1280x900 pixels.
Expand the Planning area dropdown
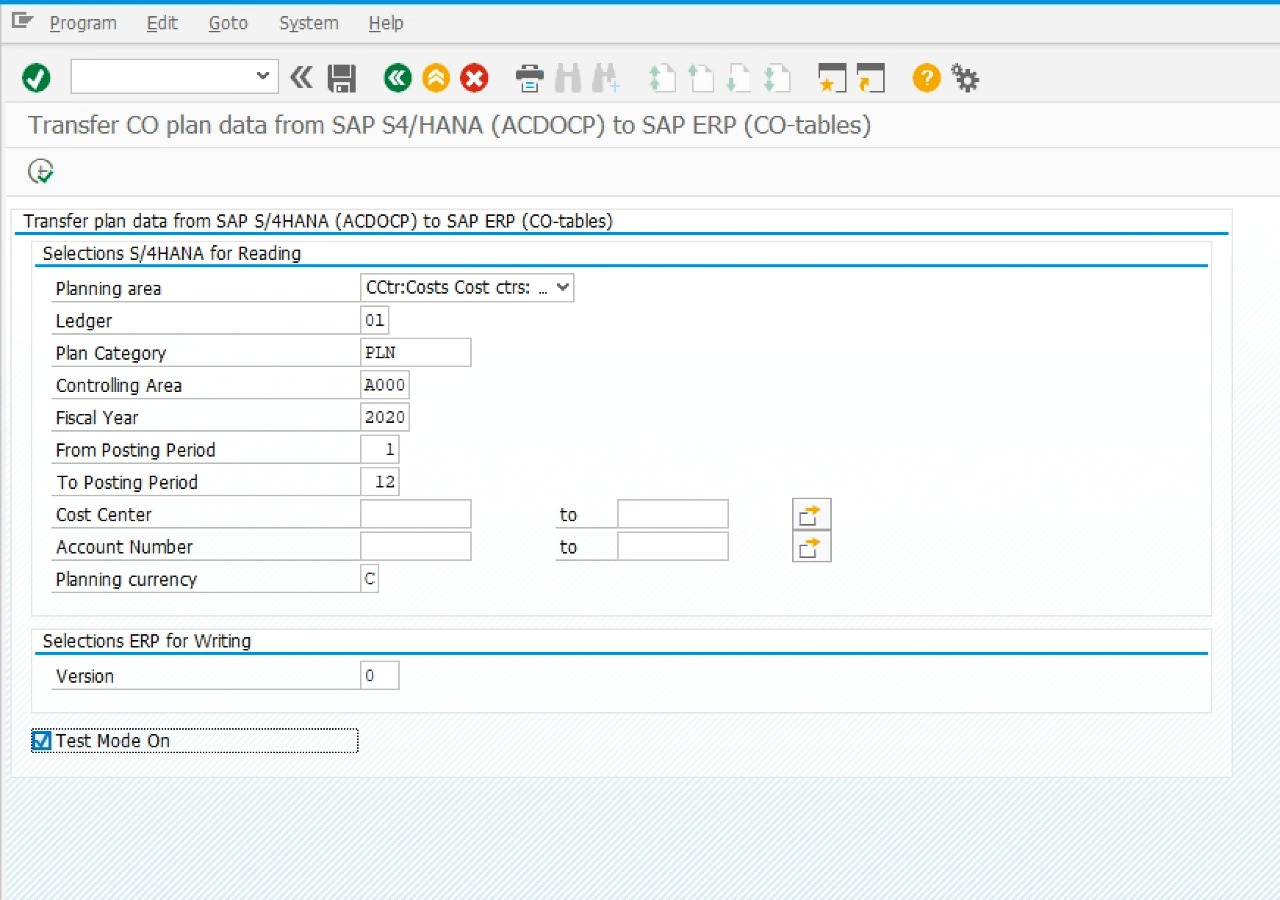[563, 288]
